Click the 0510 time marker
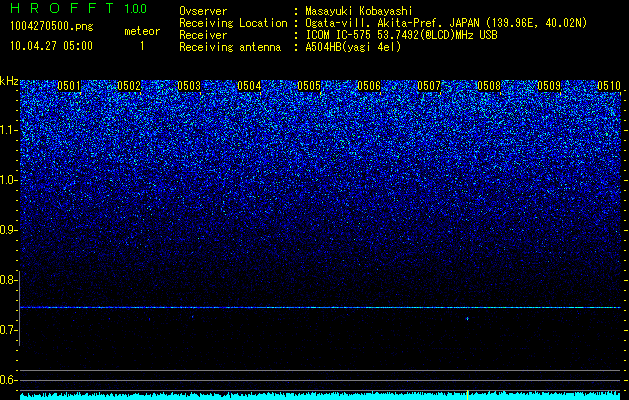The width and height of the screenshot is (629, 400). 609,86
